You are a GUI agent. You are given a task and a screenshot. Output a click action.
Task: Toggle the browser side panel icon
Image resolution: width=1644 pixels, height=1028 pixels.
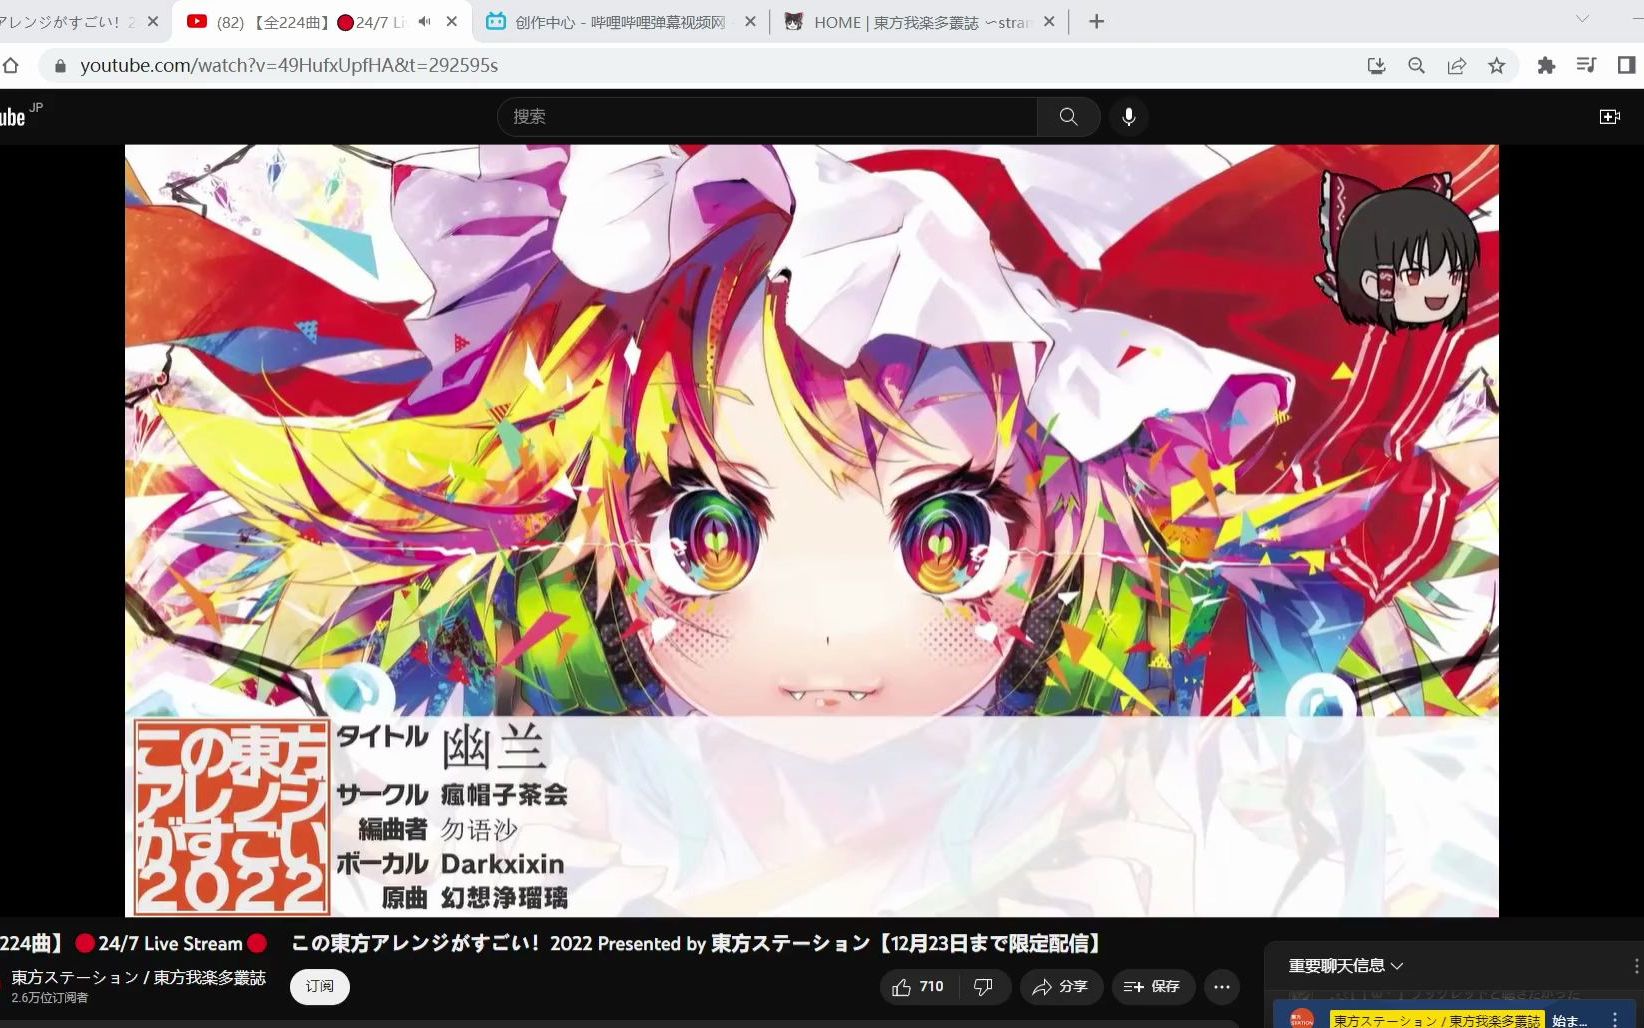[1626, 66]
